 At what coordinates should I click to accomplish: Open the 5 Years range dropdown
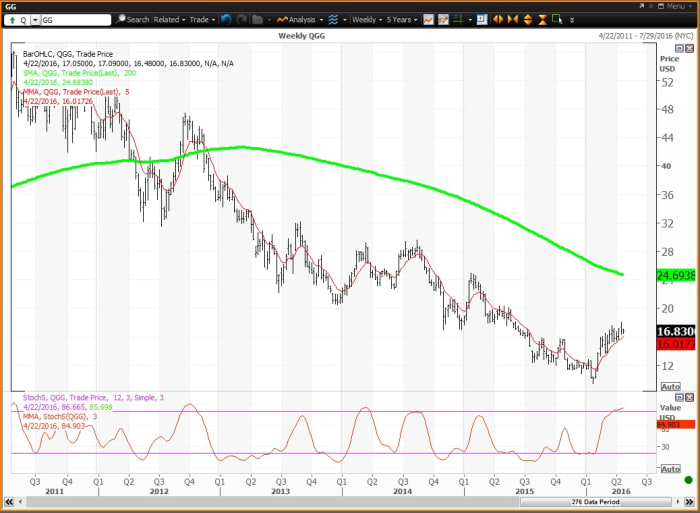pos(400,19)
